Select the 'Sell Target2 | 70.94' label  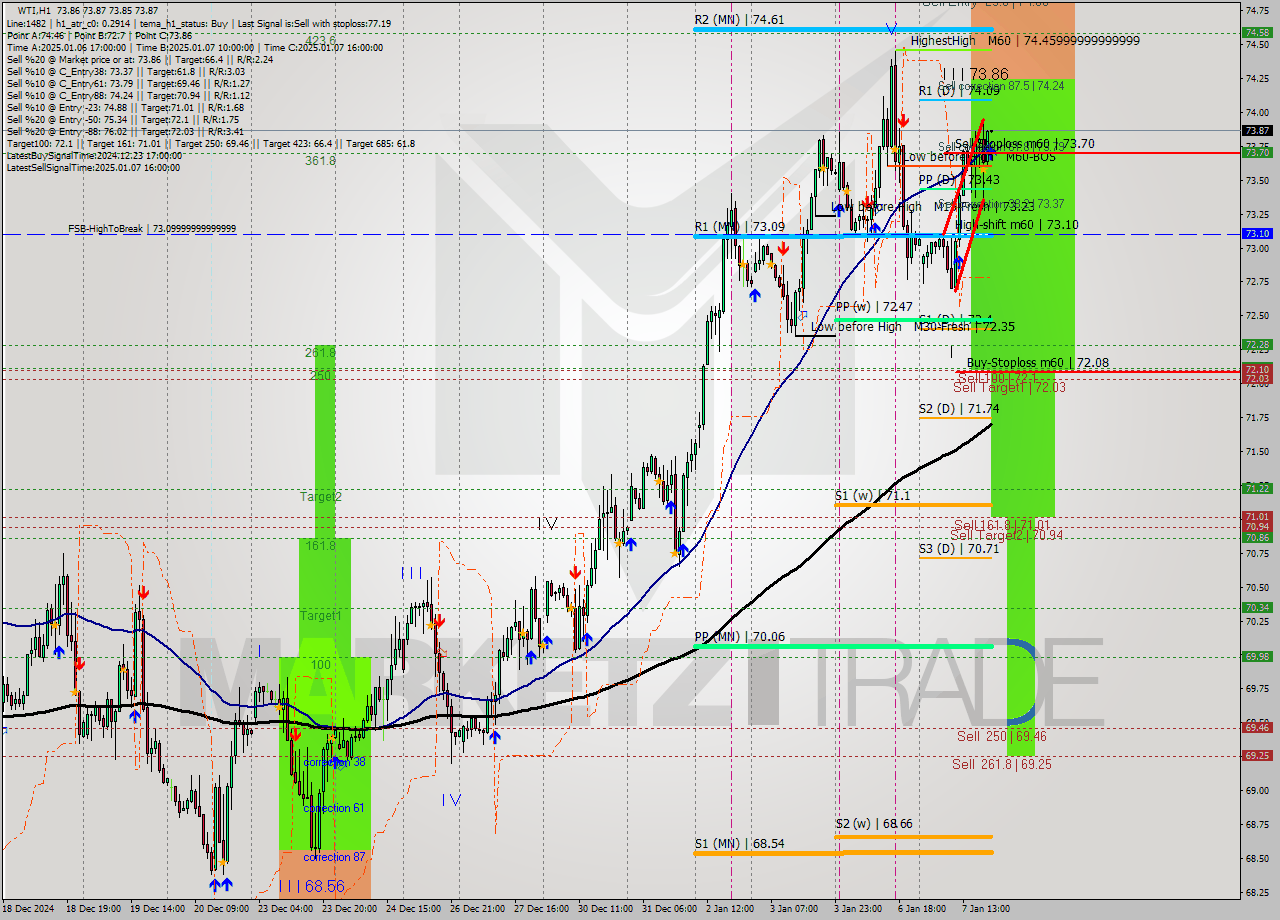1006,536
